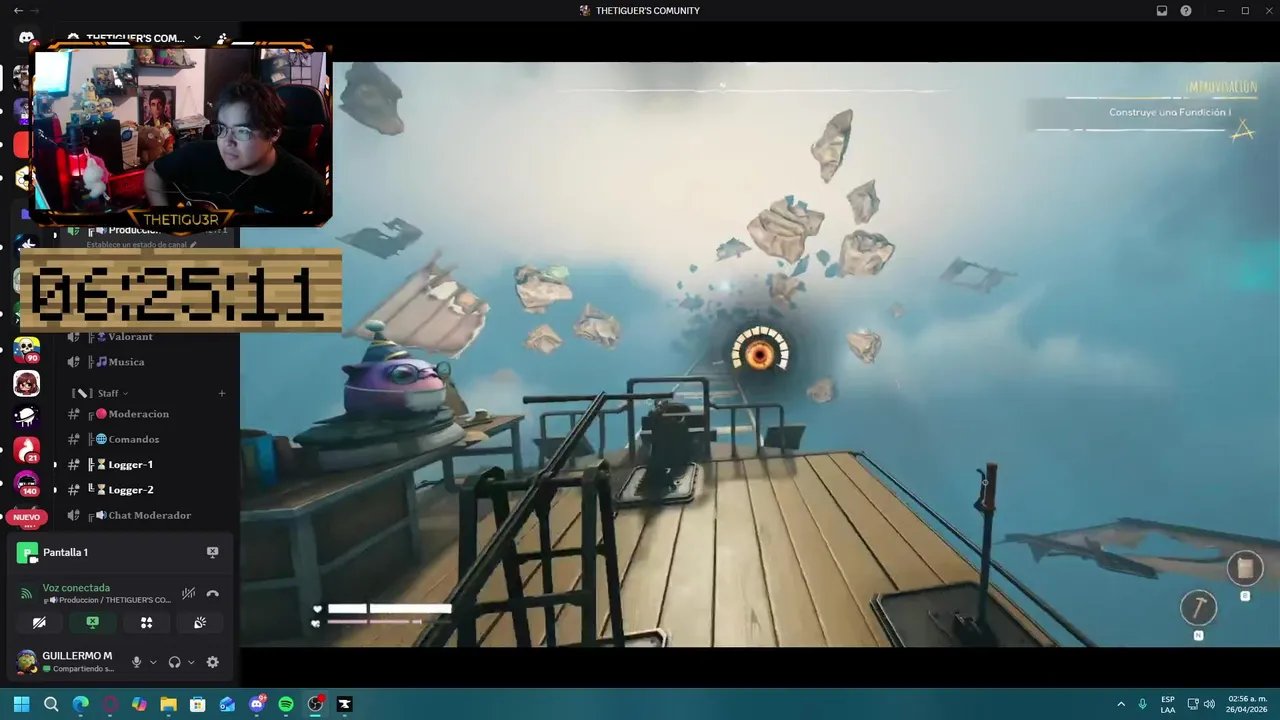Toggle screen share in the voice panel
This screenshot has height=720, width=1280.
(92, 622)
